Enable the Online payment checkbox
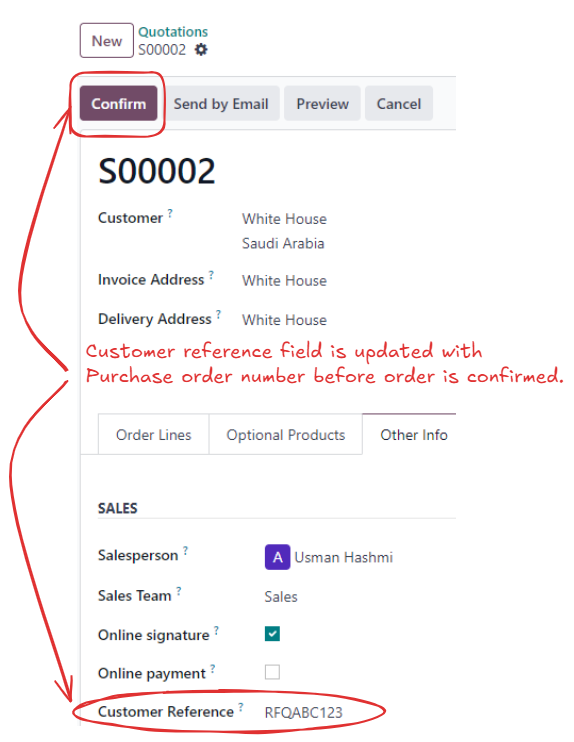 [272, 672]
